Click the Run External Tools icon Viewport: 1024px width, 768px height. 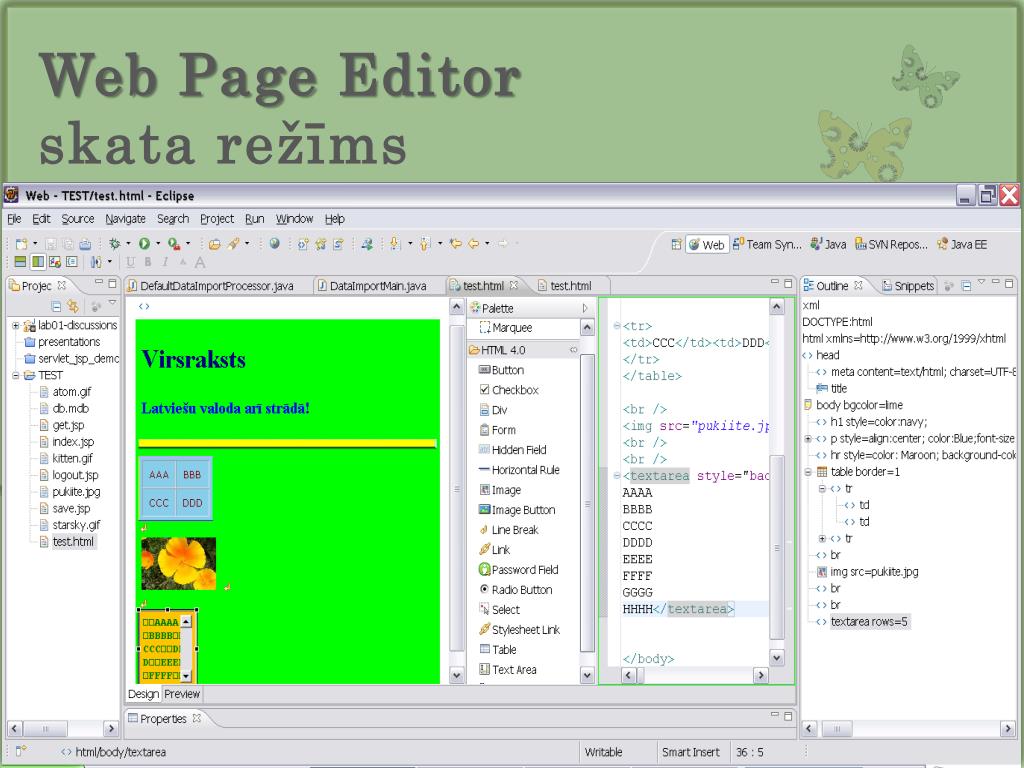173,244
